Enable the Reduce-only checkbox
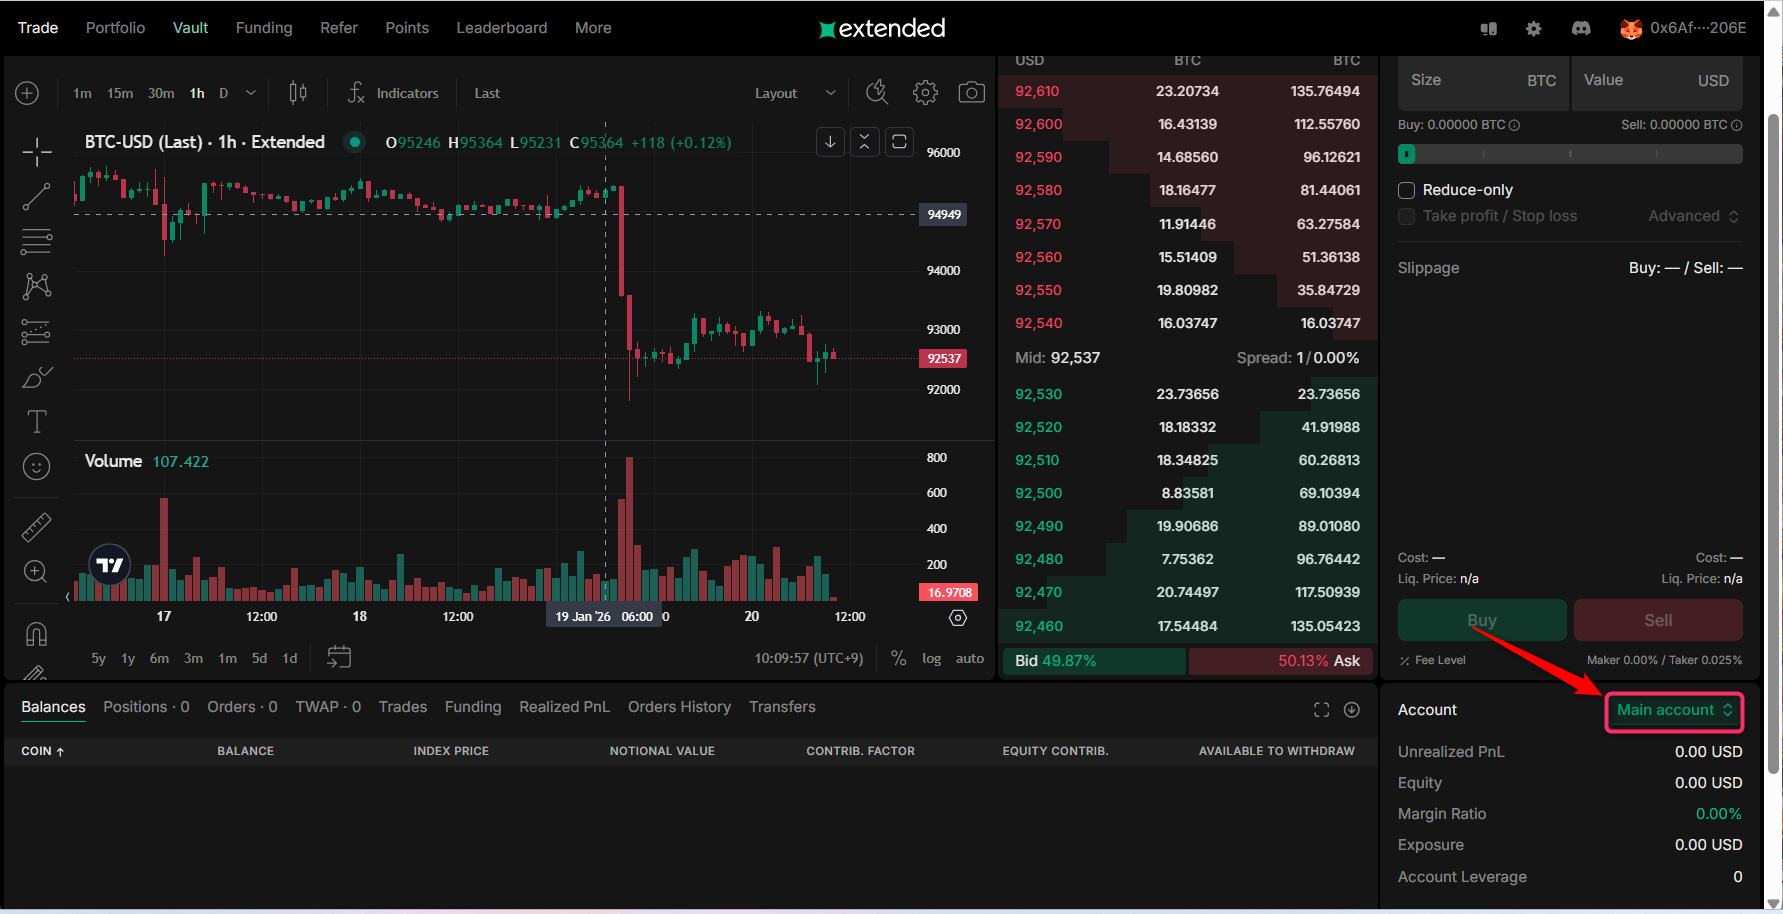The image size is (1783, 914). coord(1406,190)
